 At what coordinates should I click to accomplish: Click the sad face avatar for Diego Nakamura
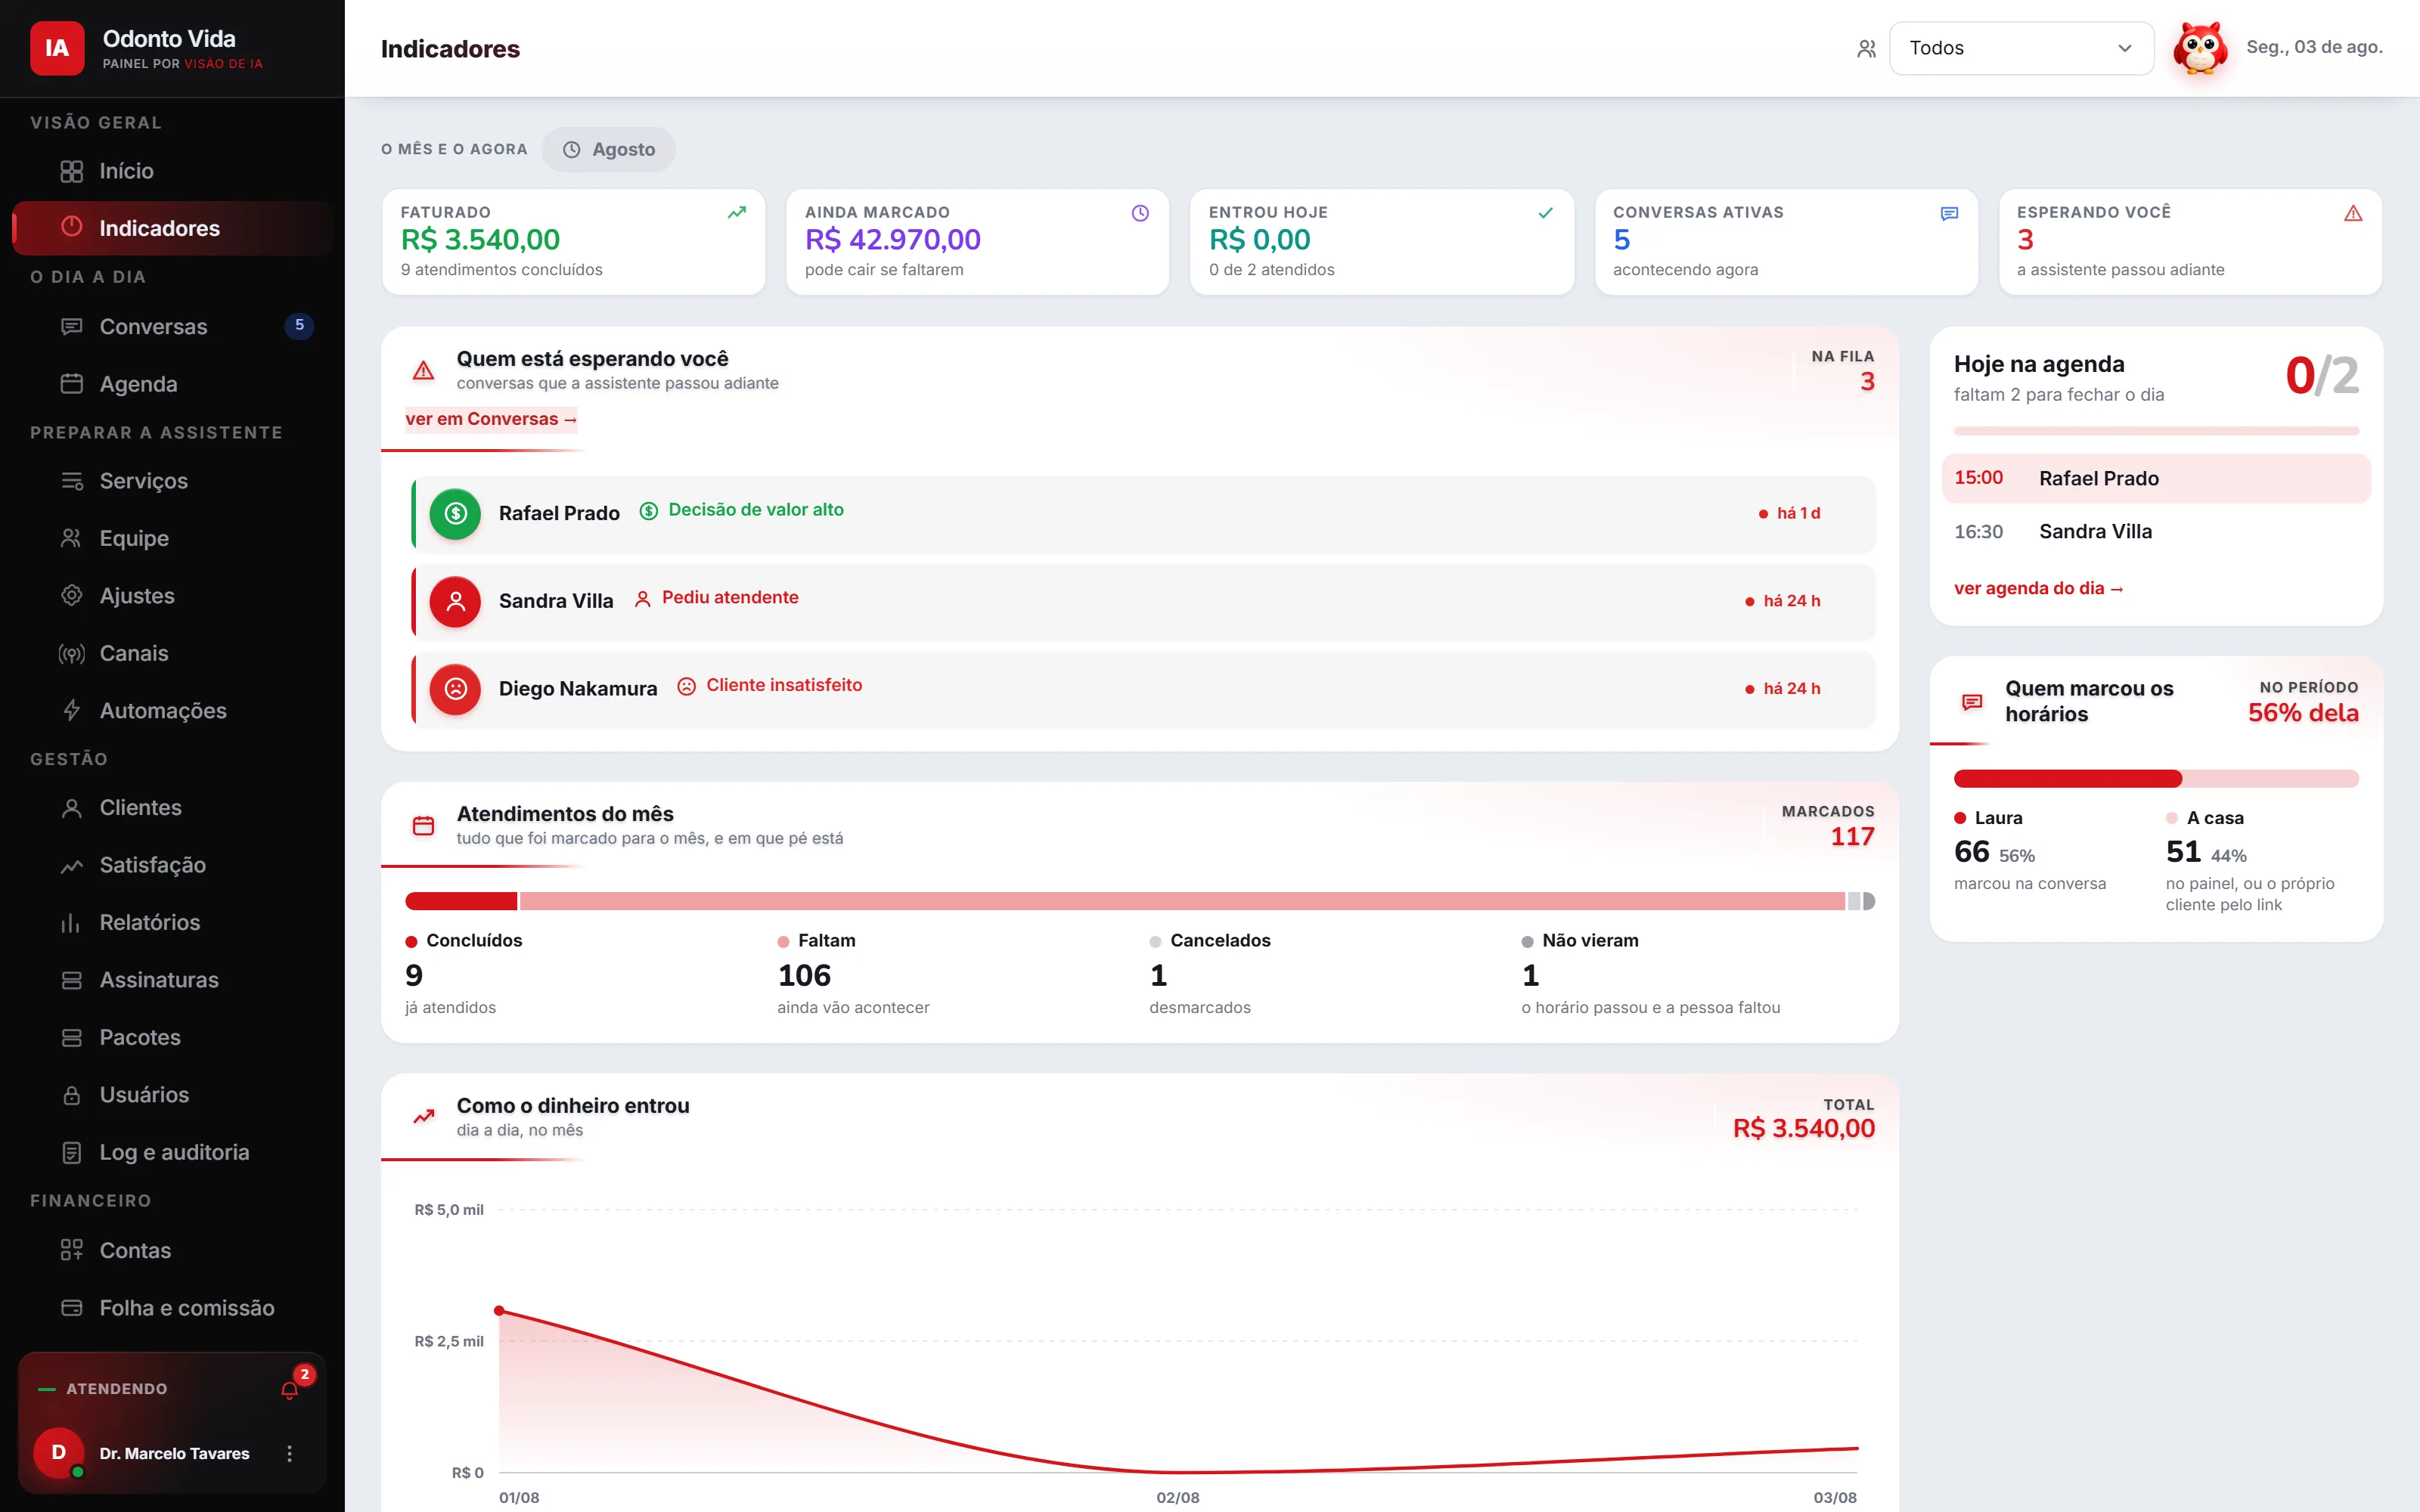click(455, 689)
